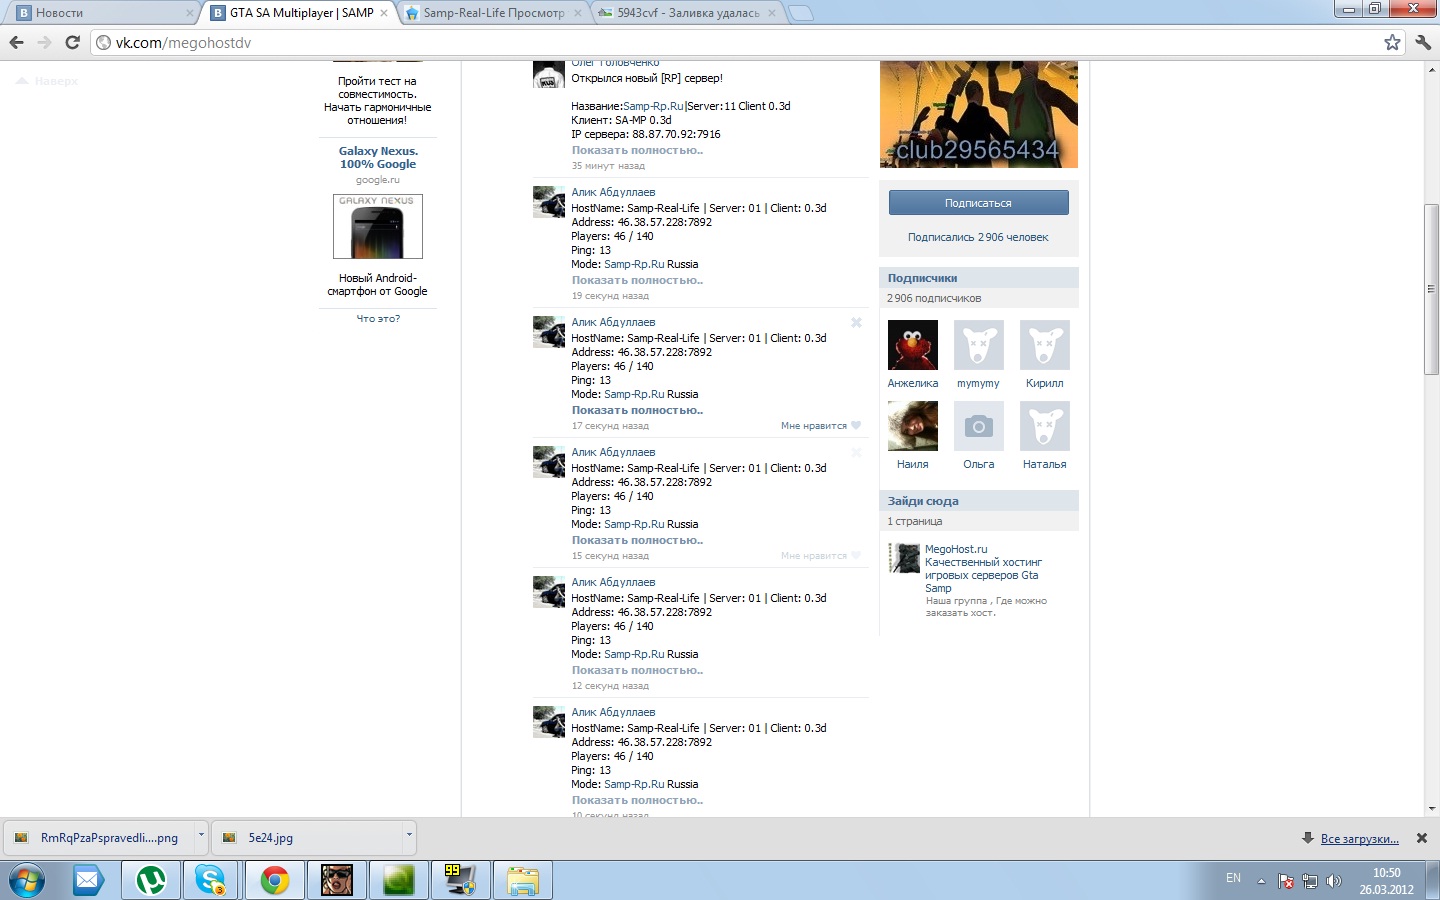1440x900 pixels.
Task: Click the Galaxy Nexus phone ad image
Action: click(x=378, y=226)
